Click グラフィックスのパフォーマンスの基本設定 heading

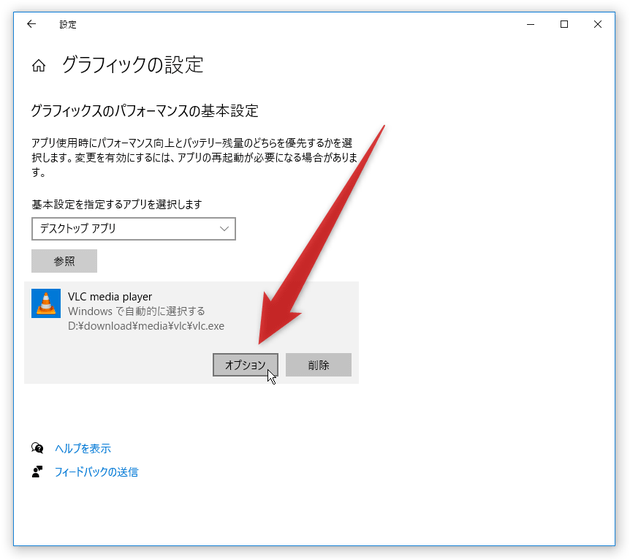pos(145,111)
